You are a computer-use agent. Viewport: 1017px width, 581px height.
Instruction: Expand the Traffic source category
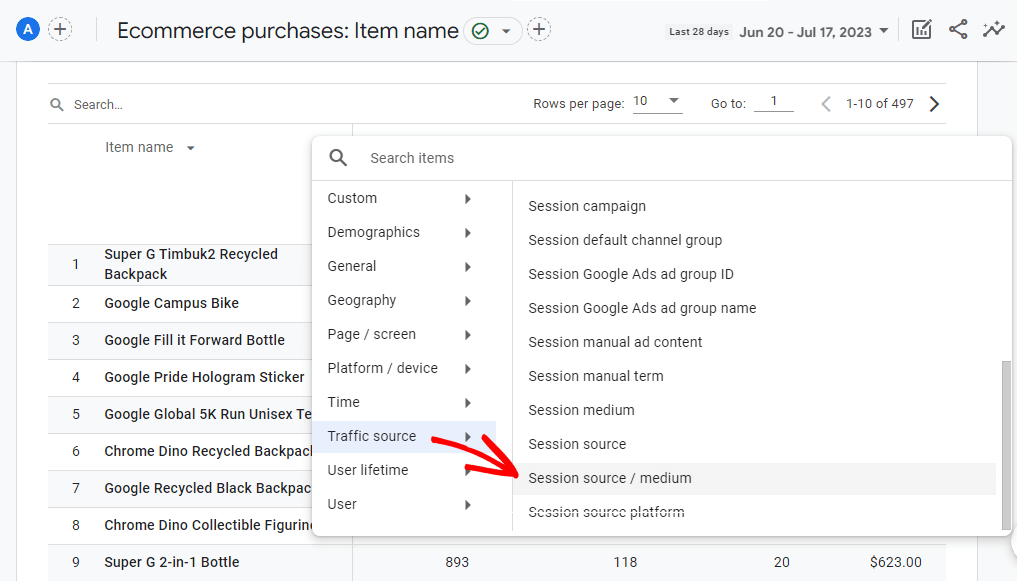click(x=372, y=436)
